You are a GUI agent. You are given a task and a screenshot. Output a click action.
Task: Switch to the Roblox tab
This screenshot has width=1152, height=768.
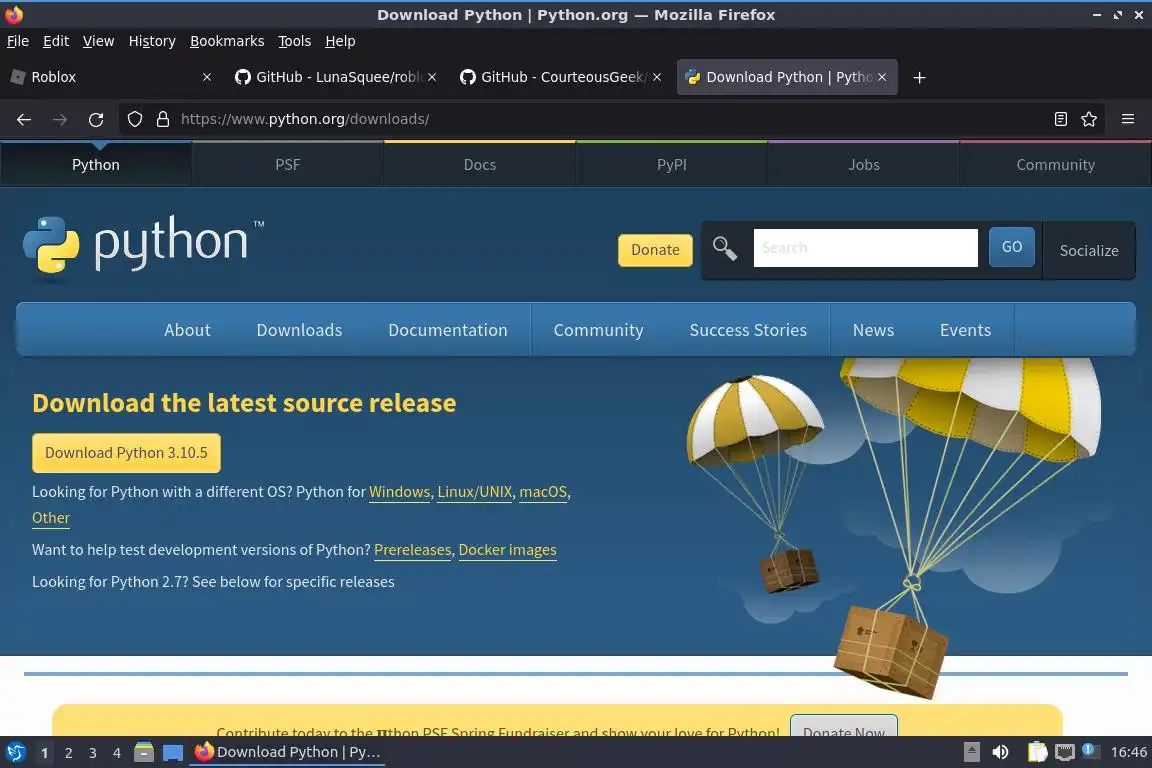point(110,77)
